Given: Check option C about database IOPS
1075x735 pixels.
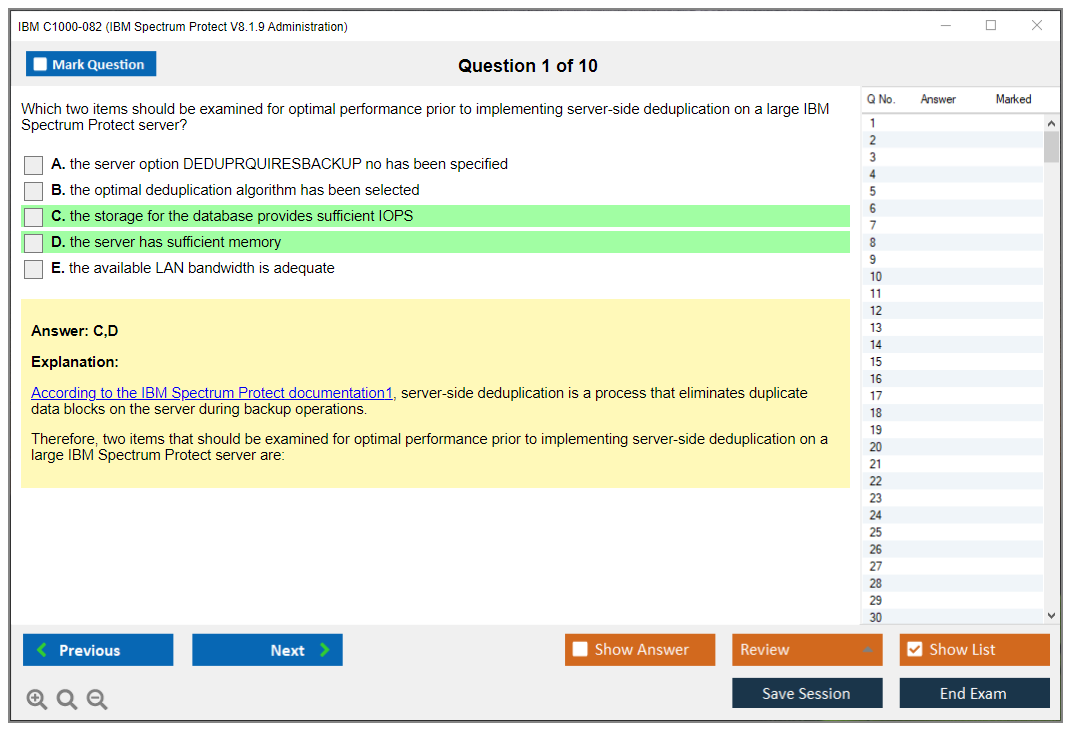Looking at the screenshot, I should click(34, 217).
